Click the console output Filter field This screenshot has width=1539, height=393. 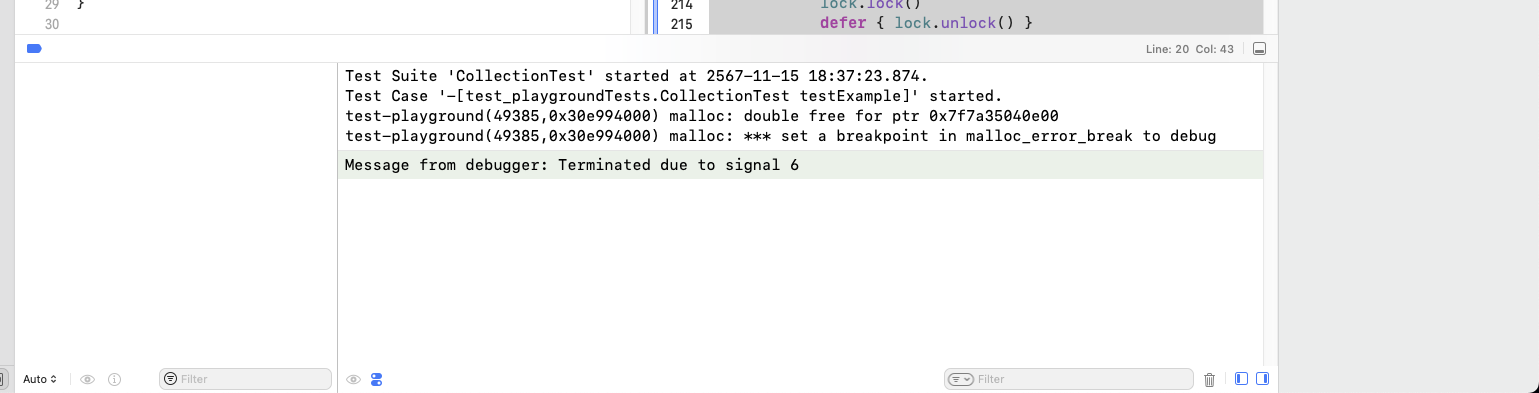1069,379
